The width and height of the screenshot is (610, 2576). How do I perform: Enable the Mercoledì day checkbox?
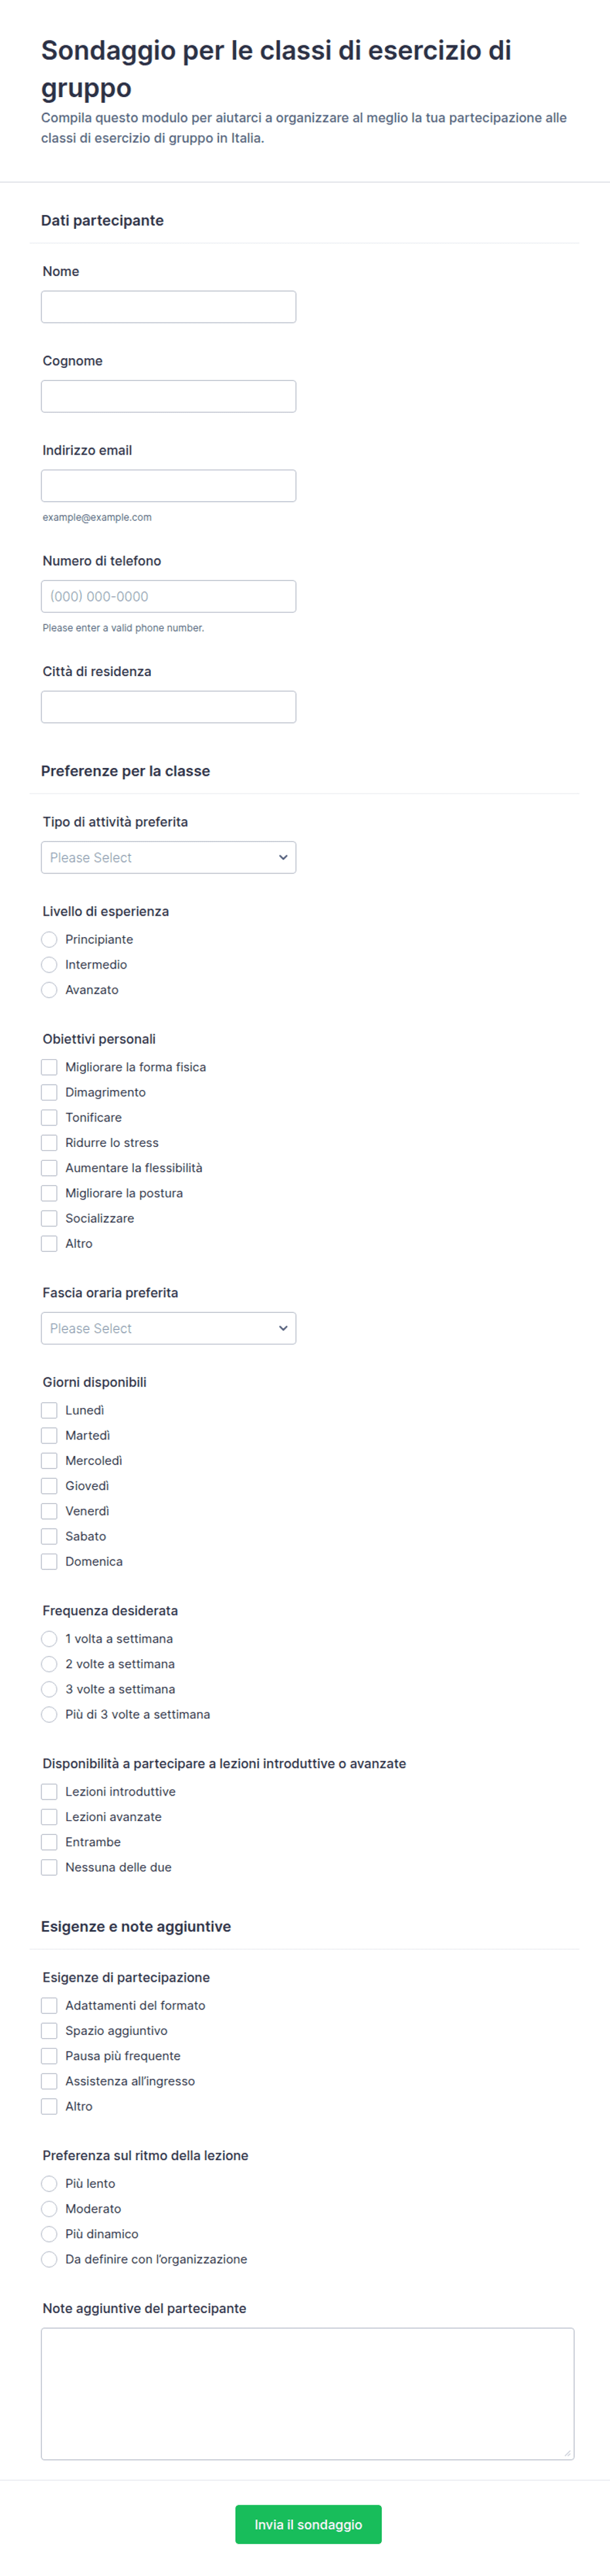tap(49, 1460)
